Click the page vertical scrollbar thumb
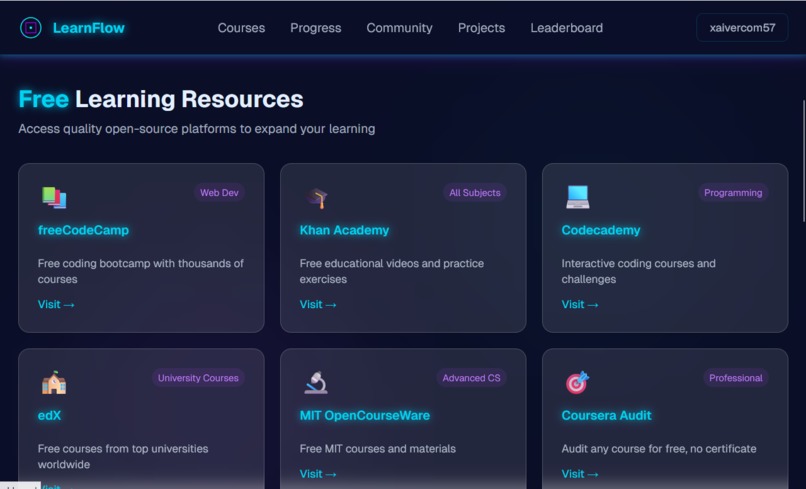Viewport: 806px width, 489px height. tap(804, 161)
